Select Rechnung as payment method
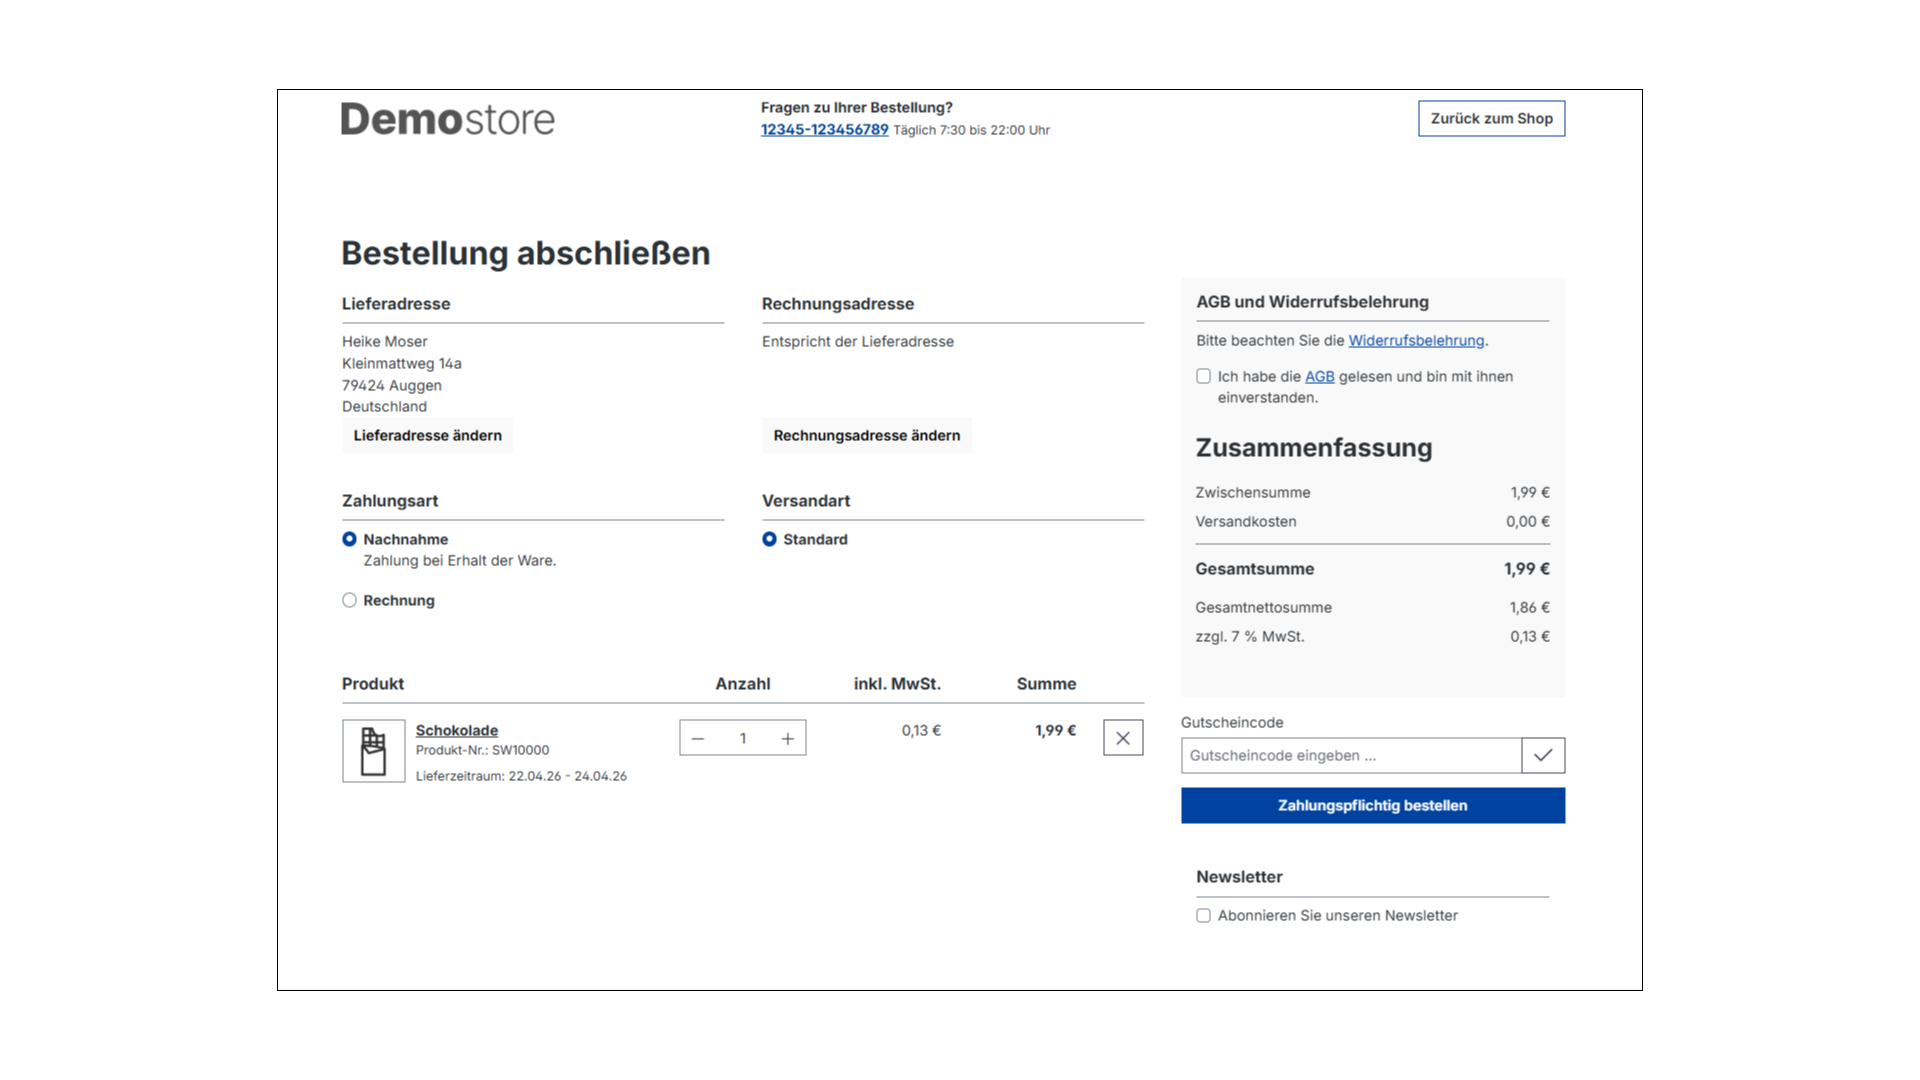The height and width of the screenshot is (1080, 1920). pyautogui.click(x=349, y=600)
